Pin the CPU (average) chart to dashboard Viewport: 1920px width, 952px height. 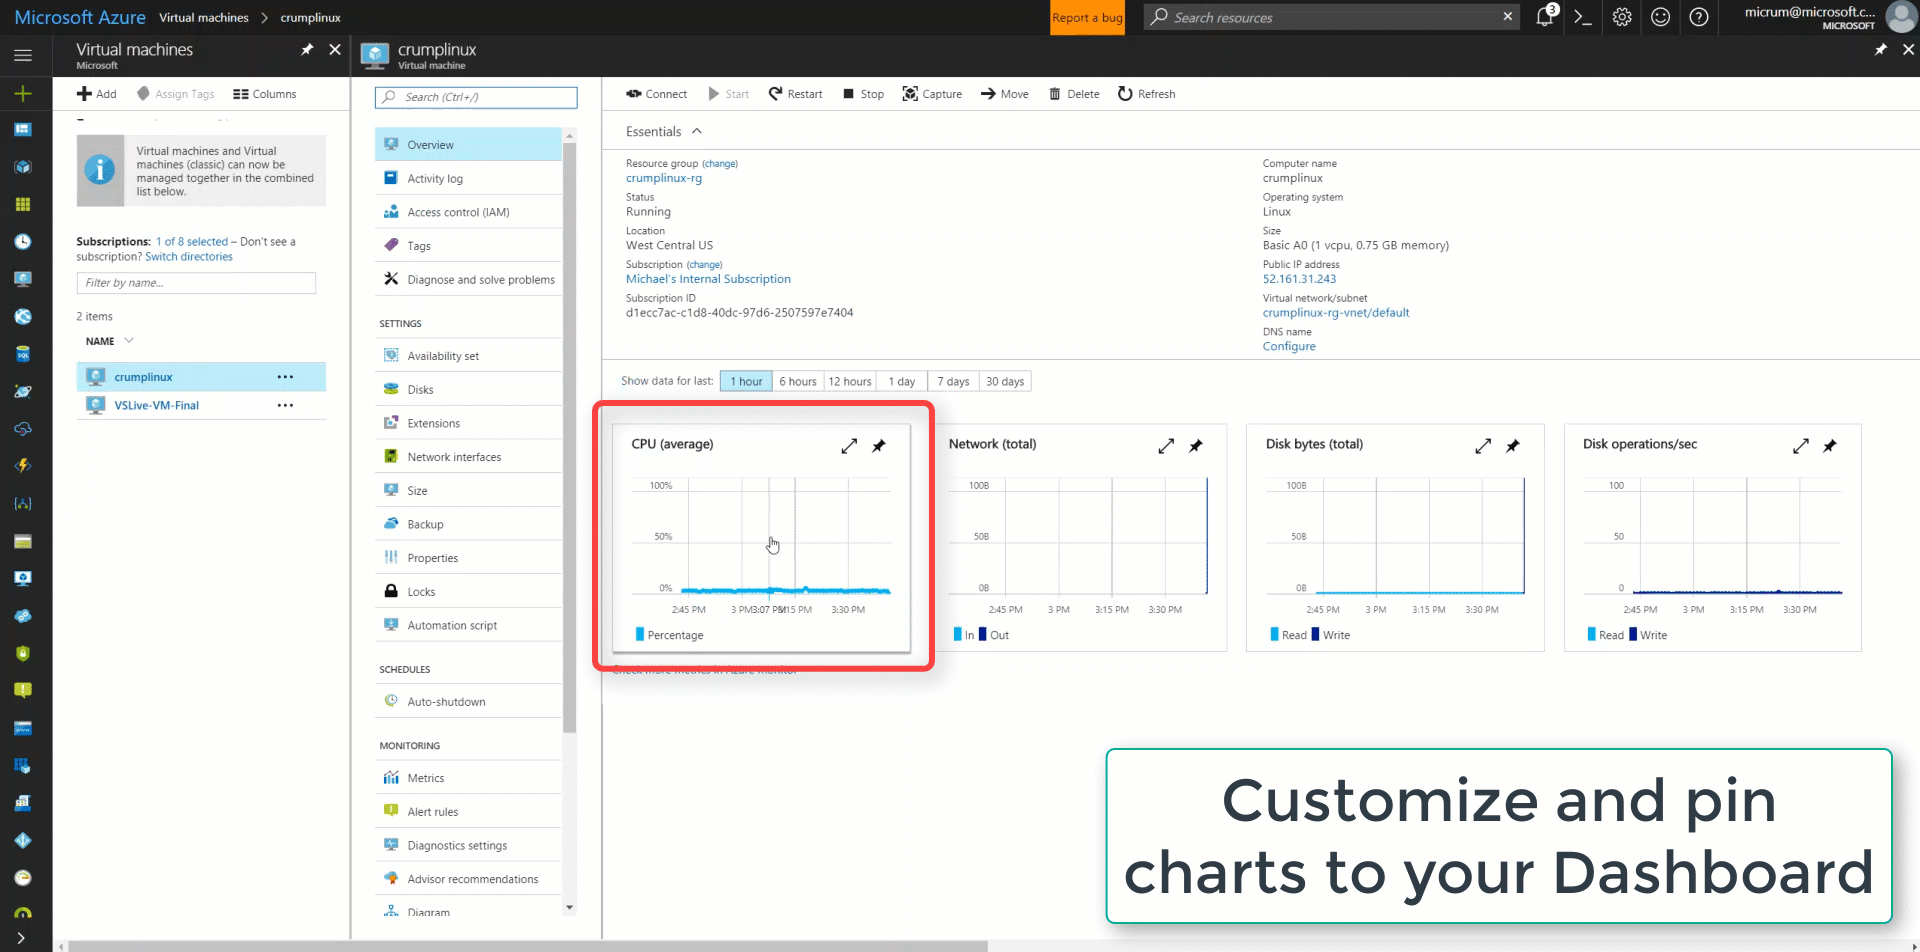pyautogui.click(x=879, y=446)
